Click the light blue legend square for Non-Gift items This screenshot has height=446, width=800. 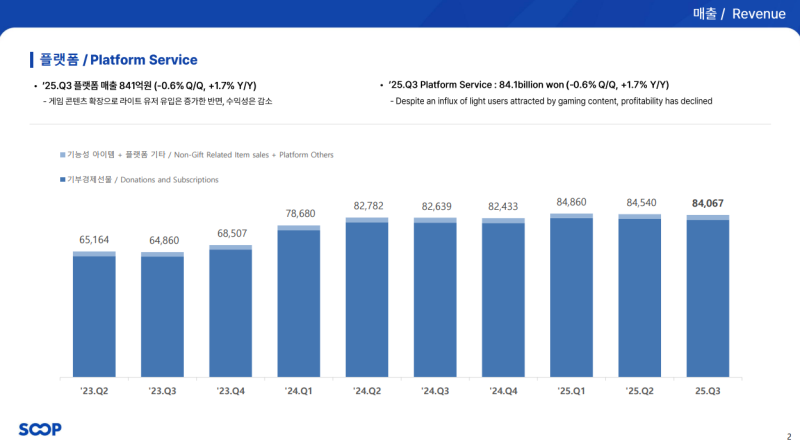62,155
